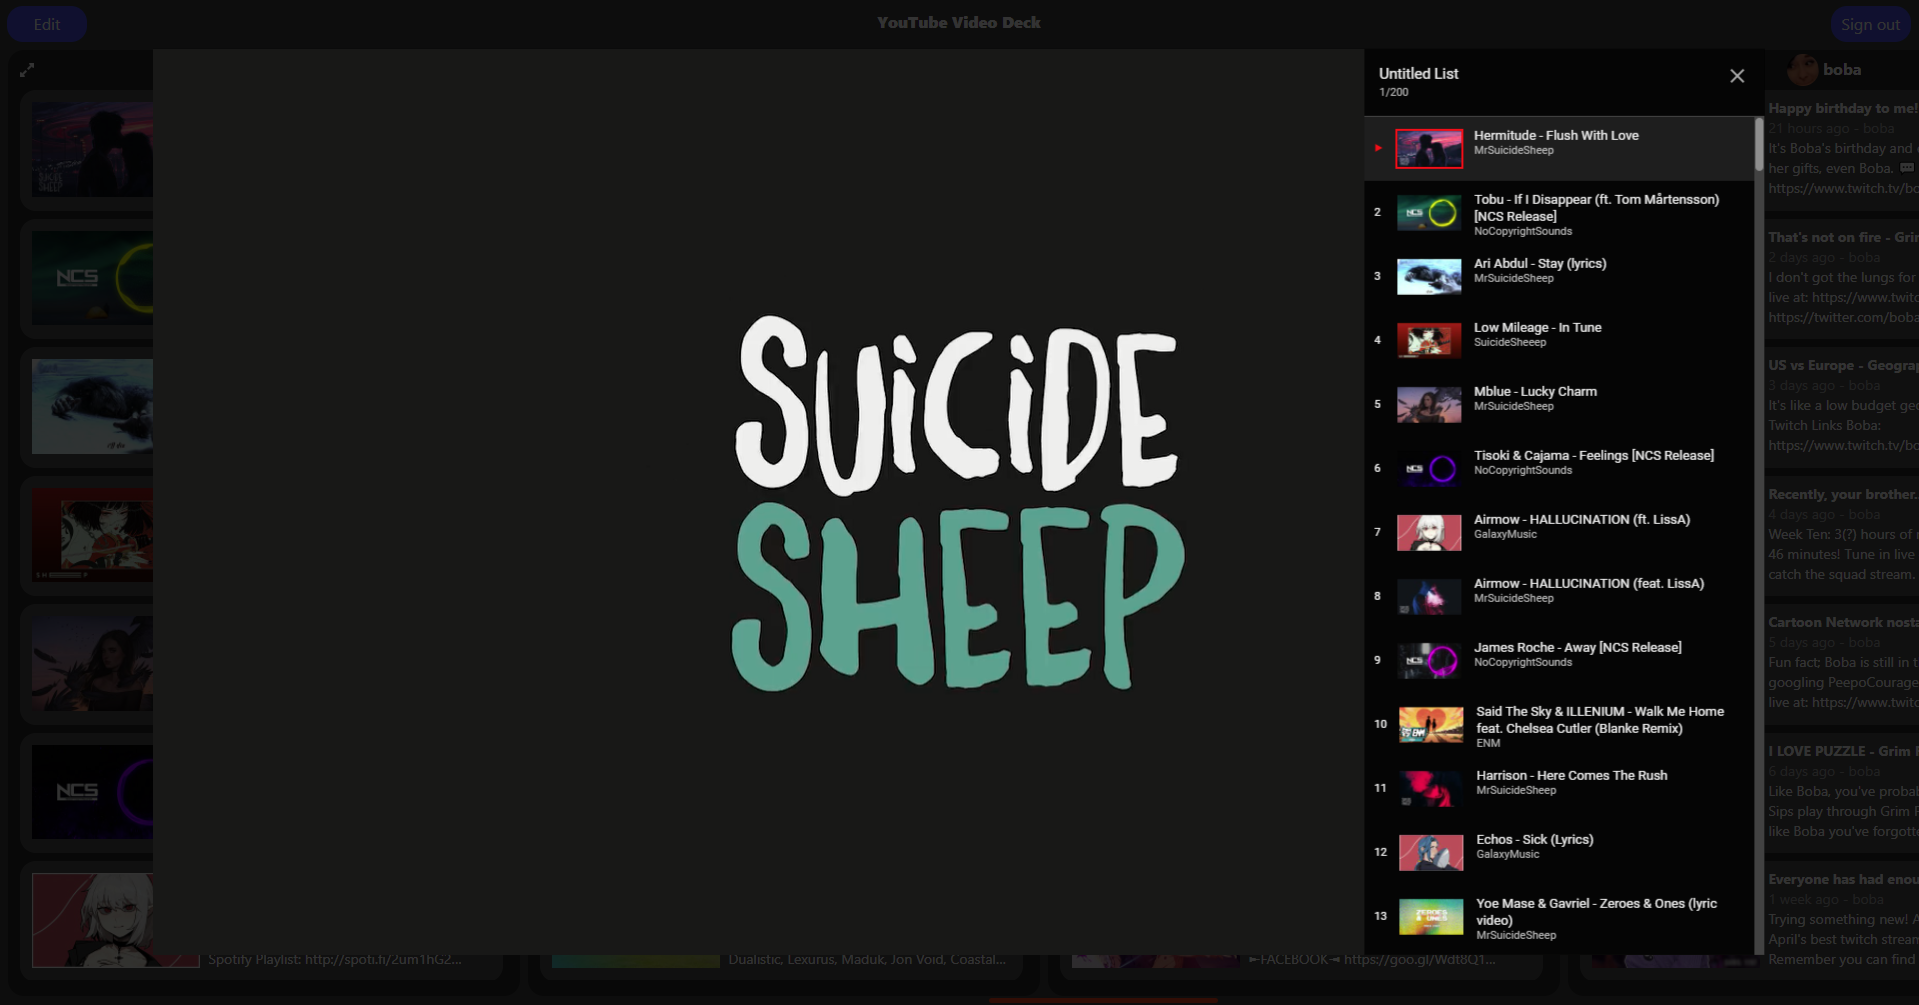The width and height of the screenshot is (1919, 1005).
Task: Open Tisoki & Cajama - Feelings thumbnail
Action: 1428,469
